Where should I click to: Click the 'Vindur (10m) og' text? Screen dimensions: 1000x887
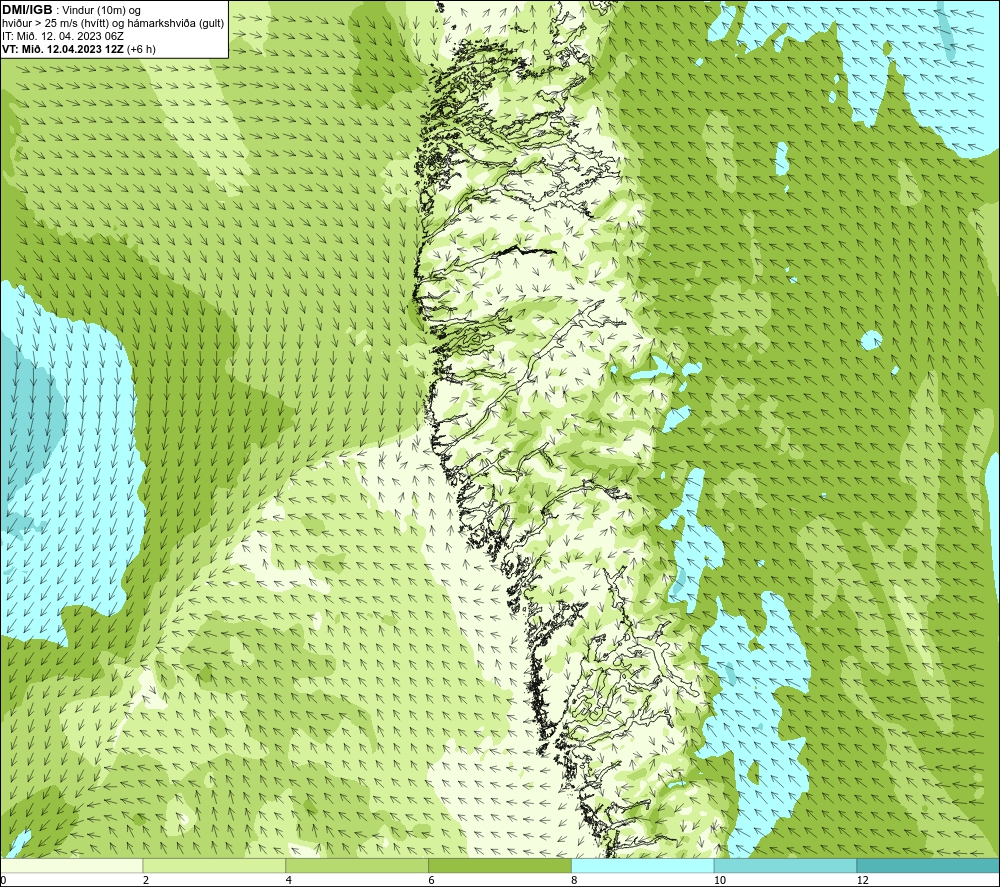pyautogui.click(x=103, y=11)
